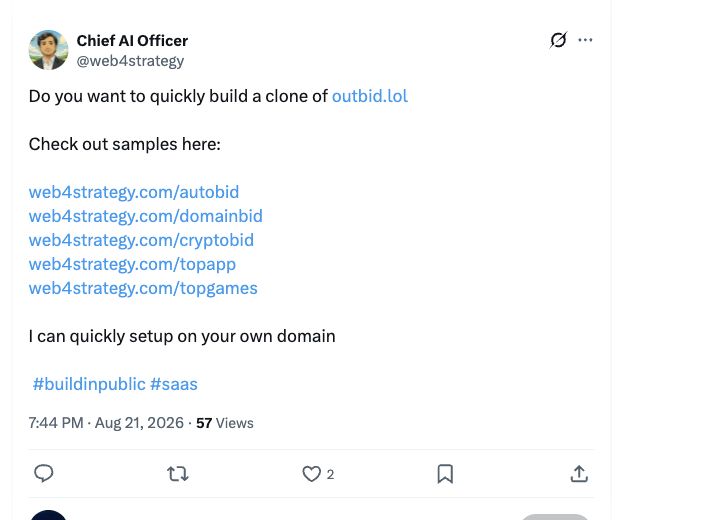Bookmark this post

click(445, 474)
